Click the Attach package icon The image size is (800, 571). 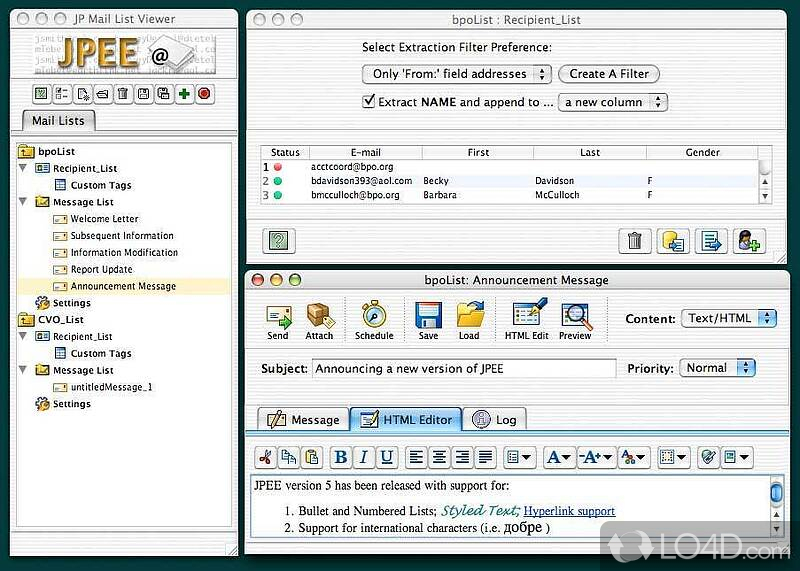(x=319, y=318)
